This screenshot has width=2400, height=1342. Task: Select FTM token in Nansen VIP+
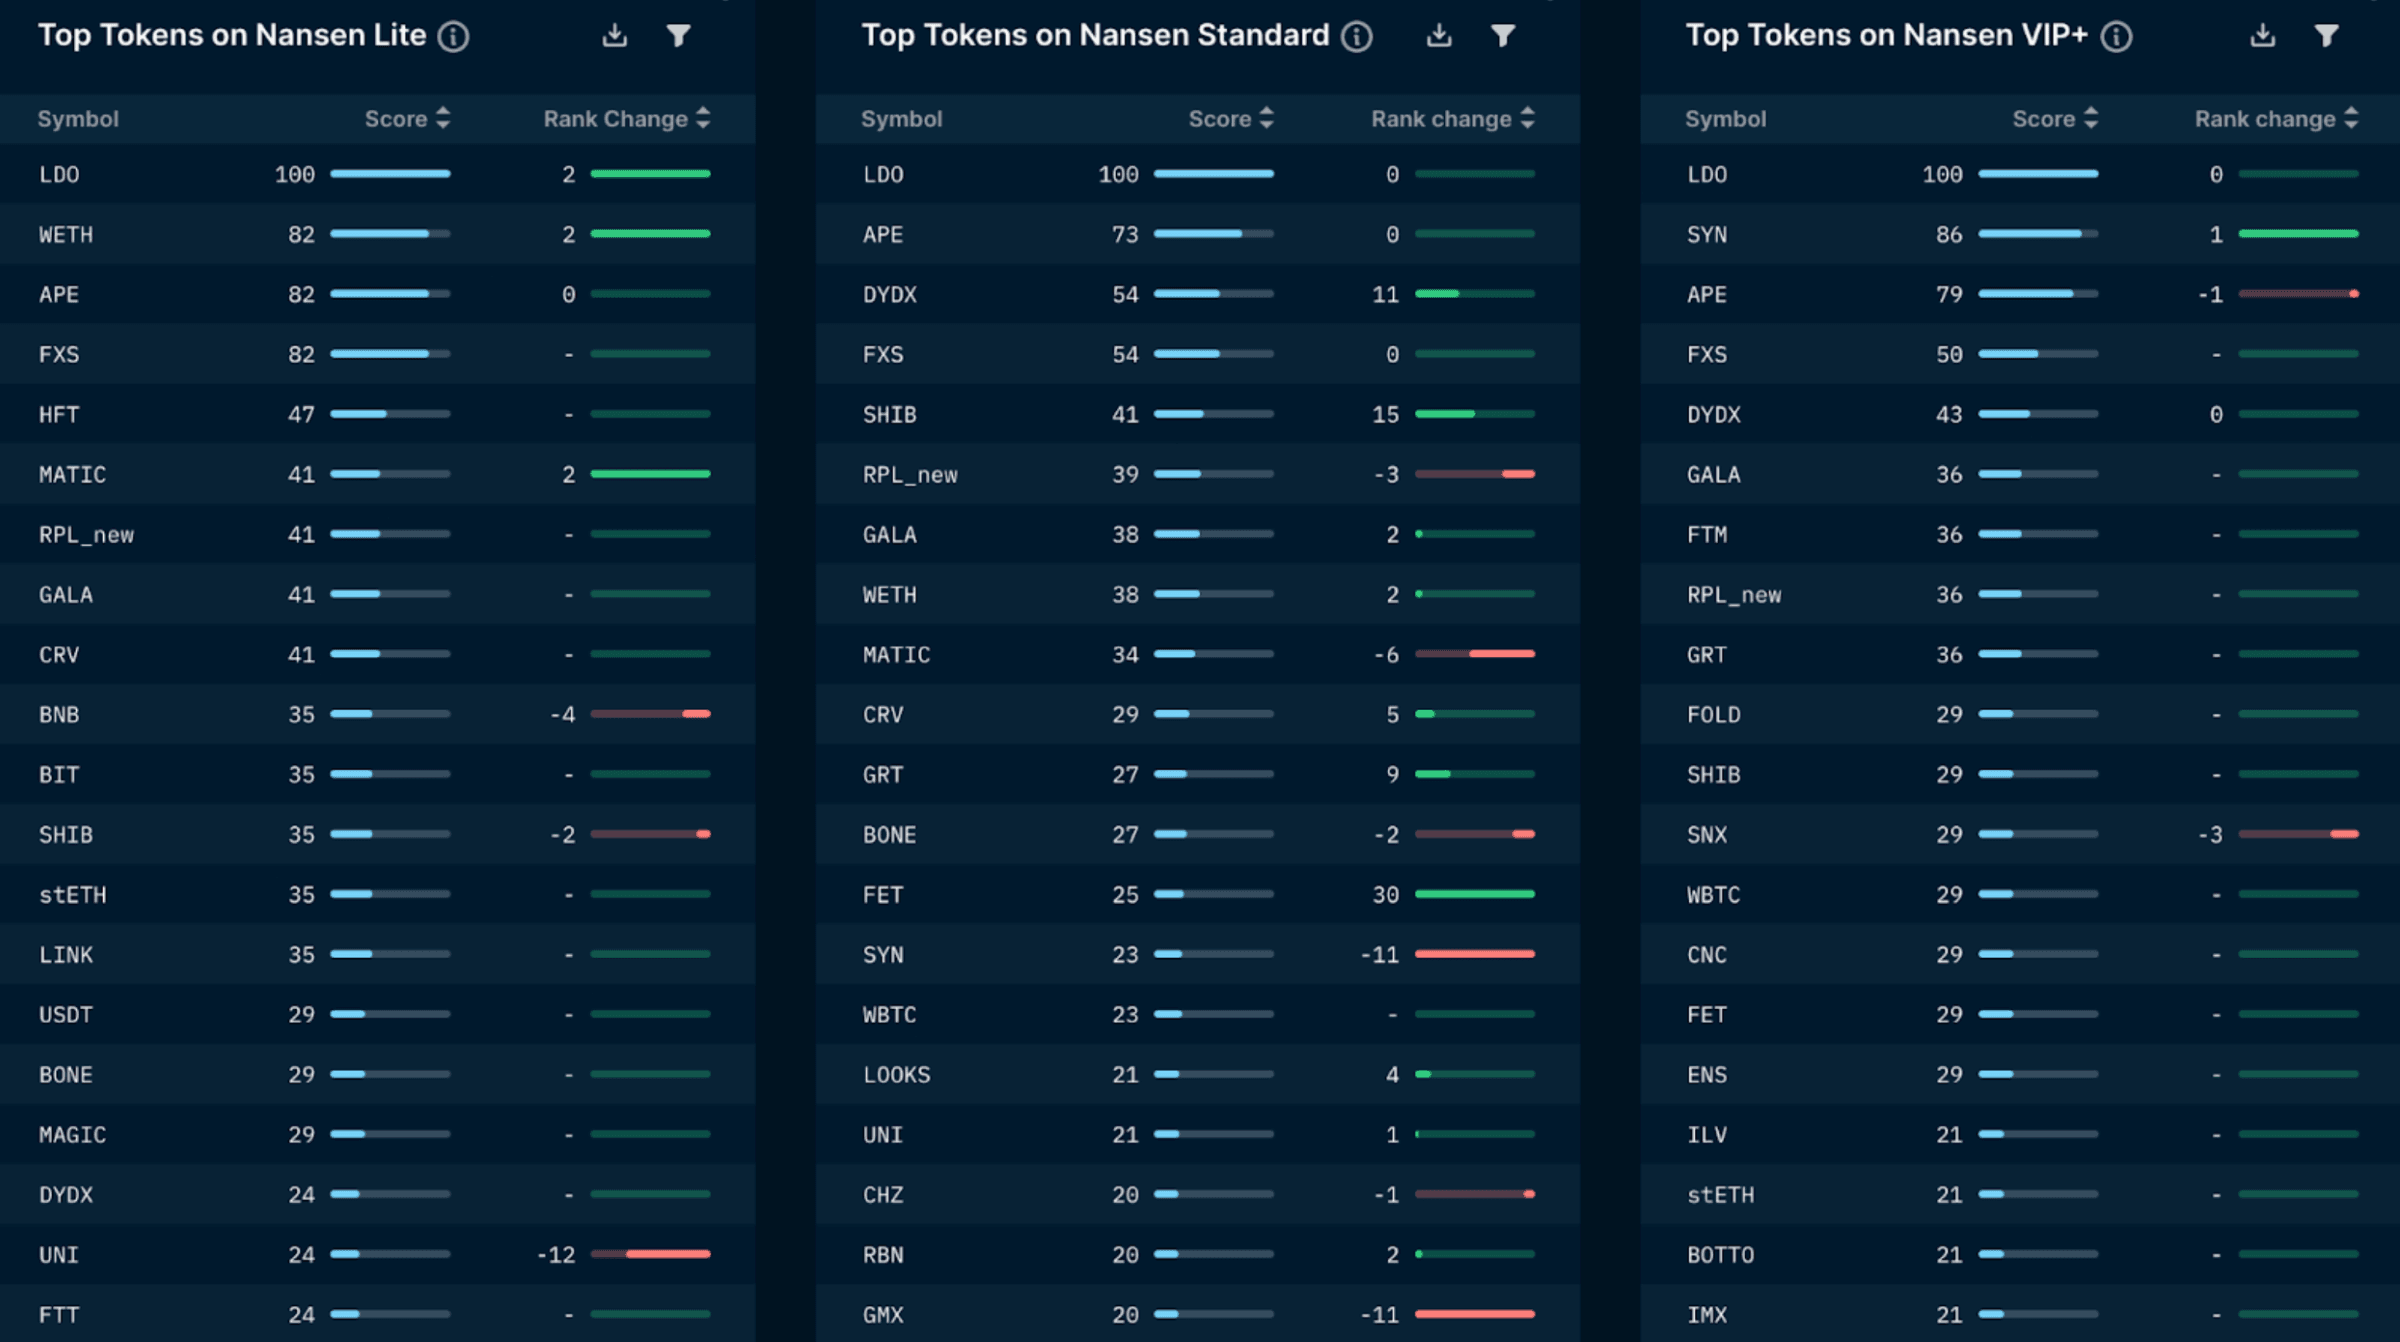[x=1707, y=535]
